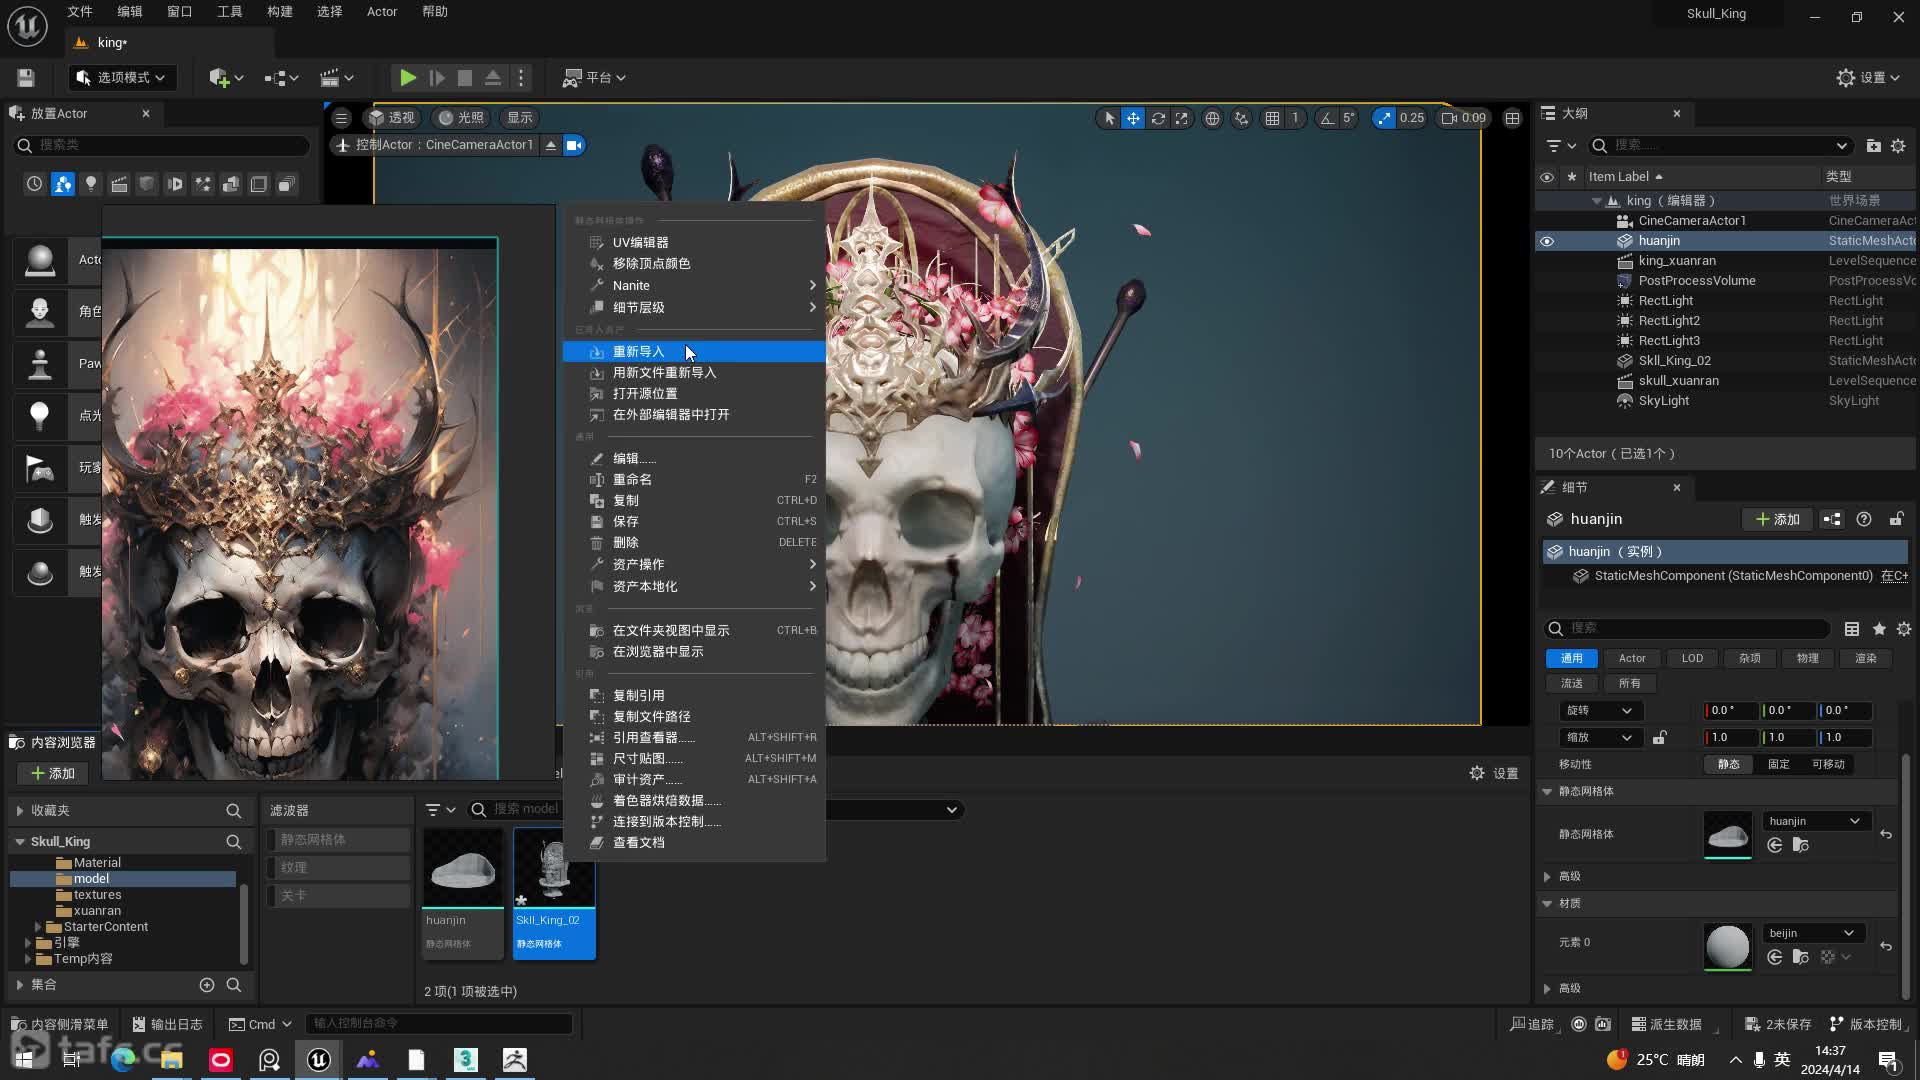Open UV editor from context menu

694,243
